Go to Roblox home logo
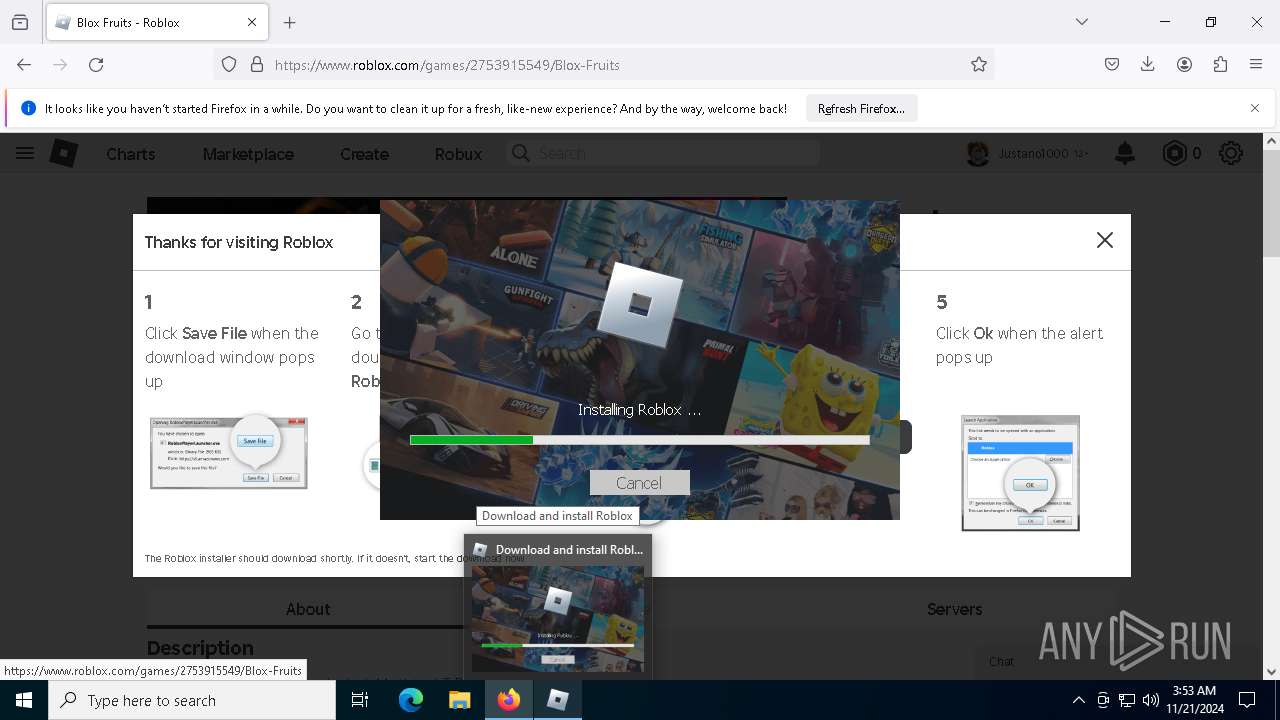 tap(64, 153)
